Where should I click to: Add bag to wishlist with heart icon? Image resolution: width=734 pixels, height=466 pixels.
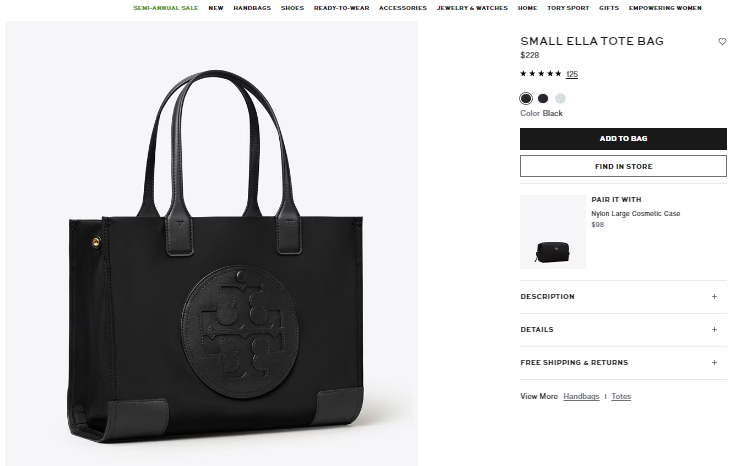tap(722, 42)
